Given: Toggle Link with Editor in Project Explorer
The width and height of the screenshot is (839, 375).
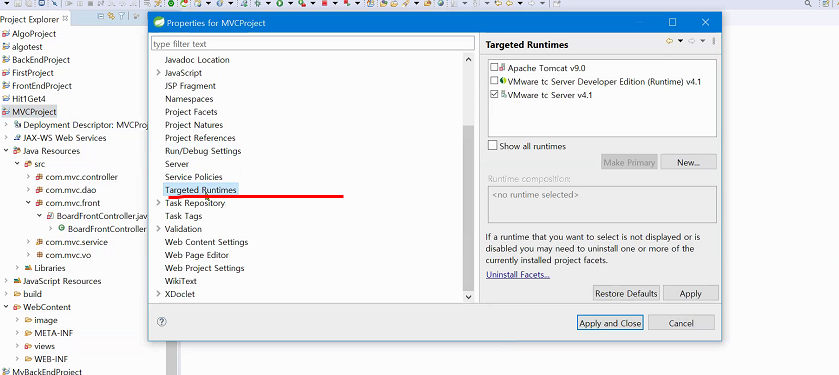Looking at the screenshot, I should pos(111,16).
